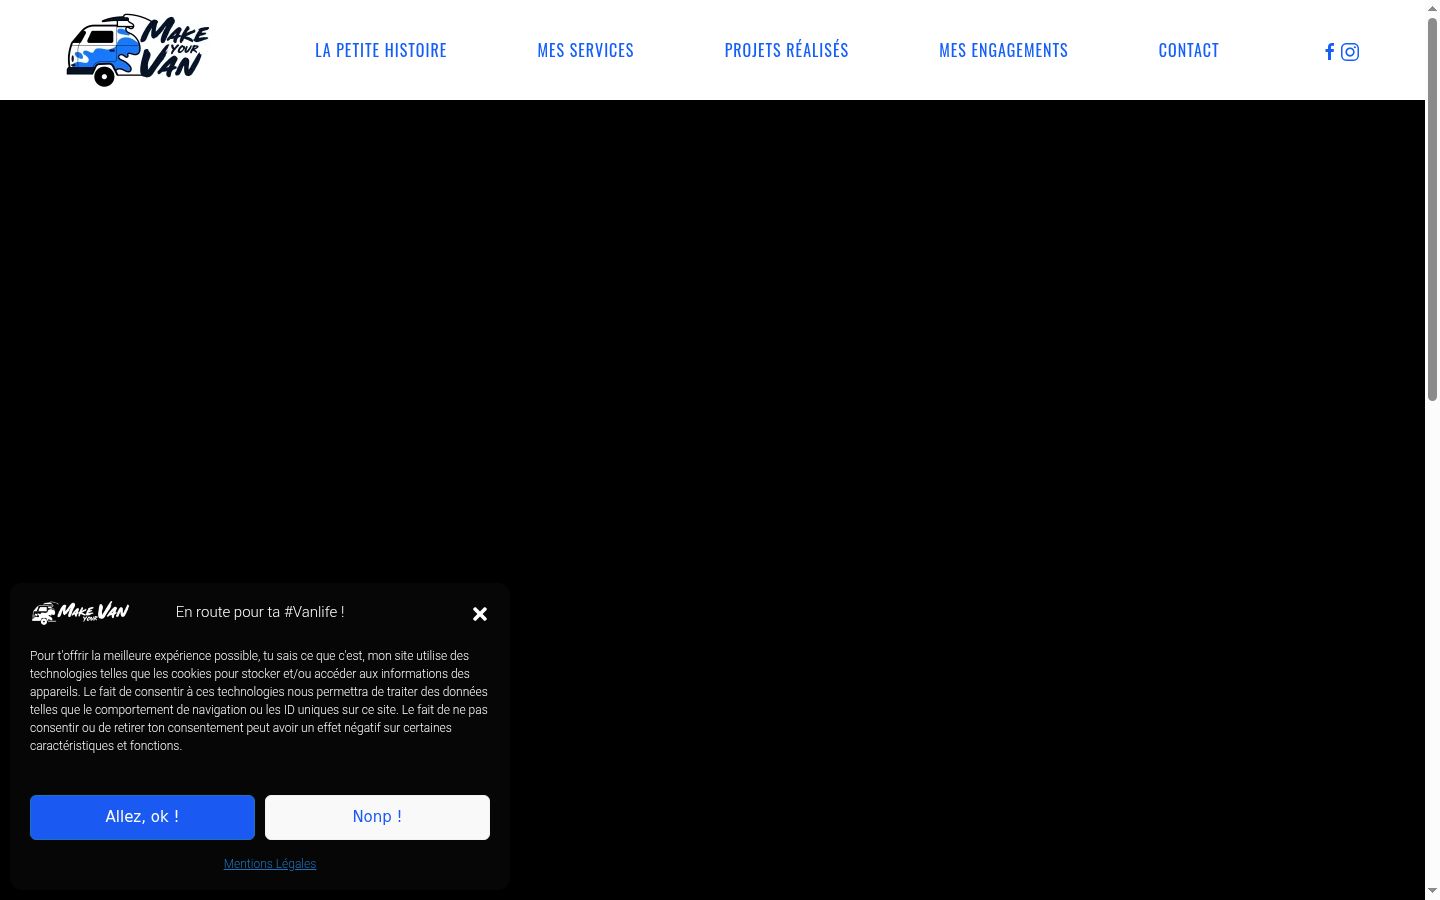Accept cookies with Allez, ok !

[x=143, y=817]
